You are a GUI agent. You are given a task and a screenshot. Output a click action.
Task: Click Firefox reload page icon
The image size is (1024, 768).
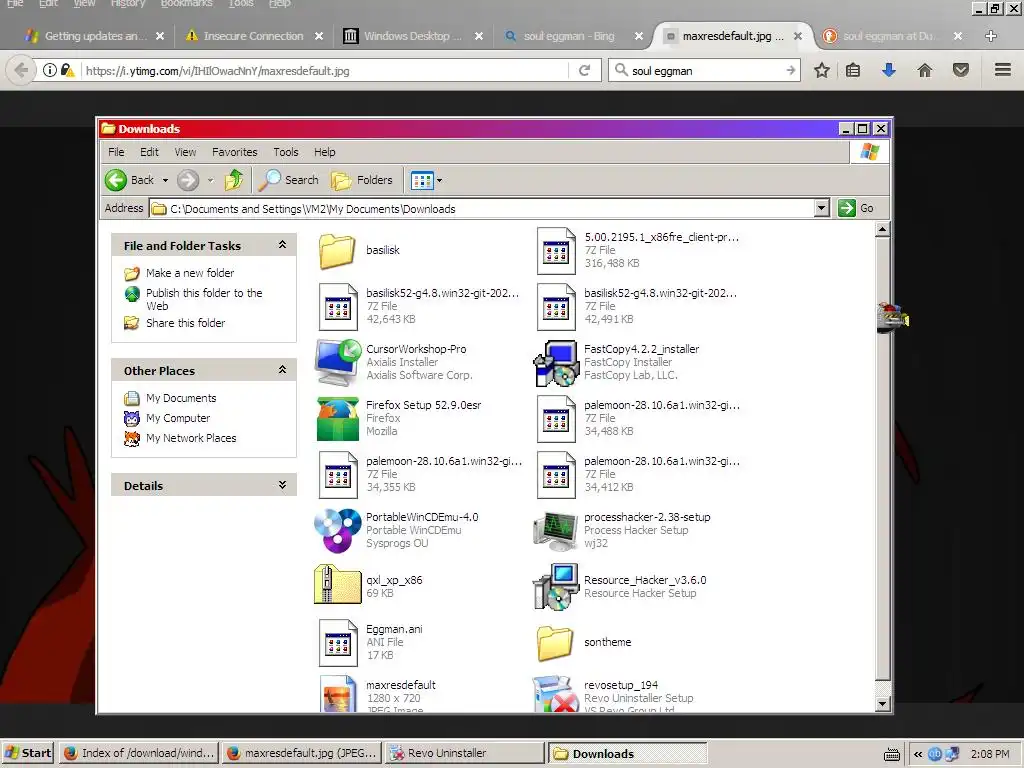point(584,71)
